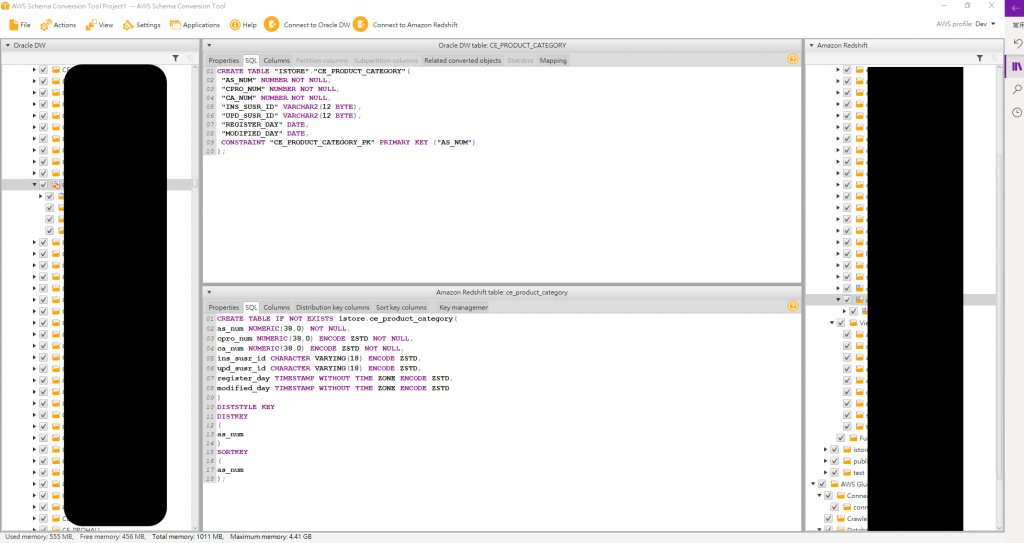The image size is (1024, 543).
Task: Click the CONSTRAINT CE_PRODUCT_CATEGORY_PK line in Oracle SQL
Action: click(348, 142)
